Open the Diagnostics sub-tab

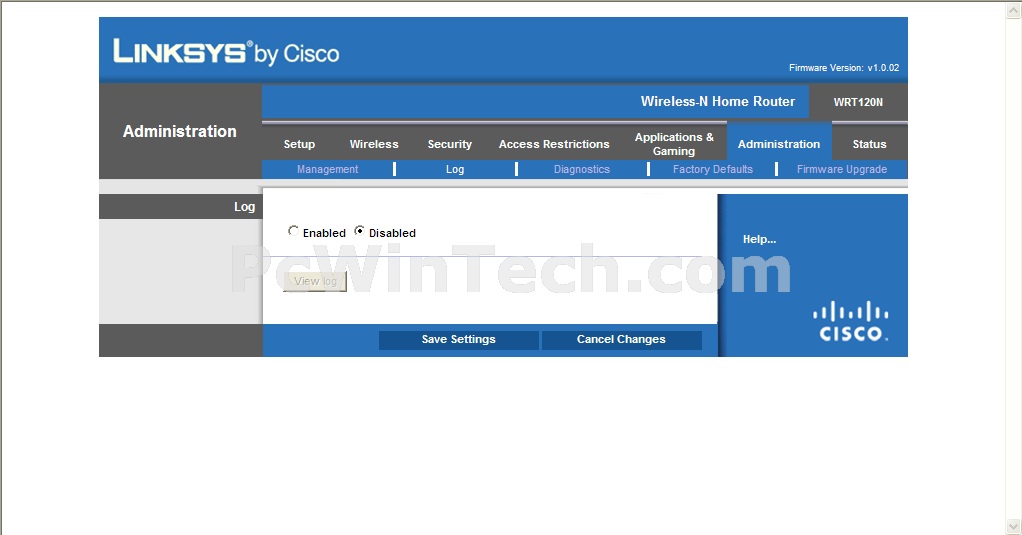(582, 169)
